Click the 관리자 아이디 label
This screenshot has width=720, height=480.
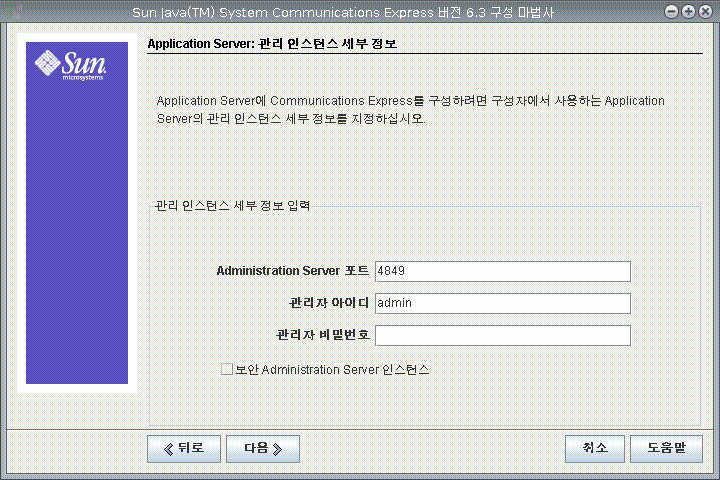pos(329,303)
